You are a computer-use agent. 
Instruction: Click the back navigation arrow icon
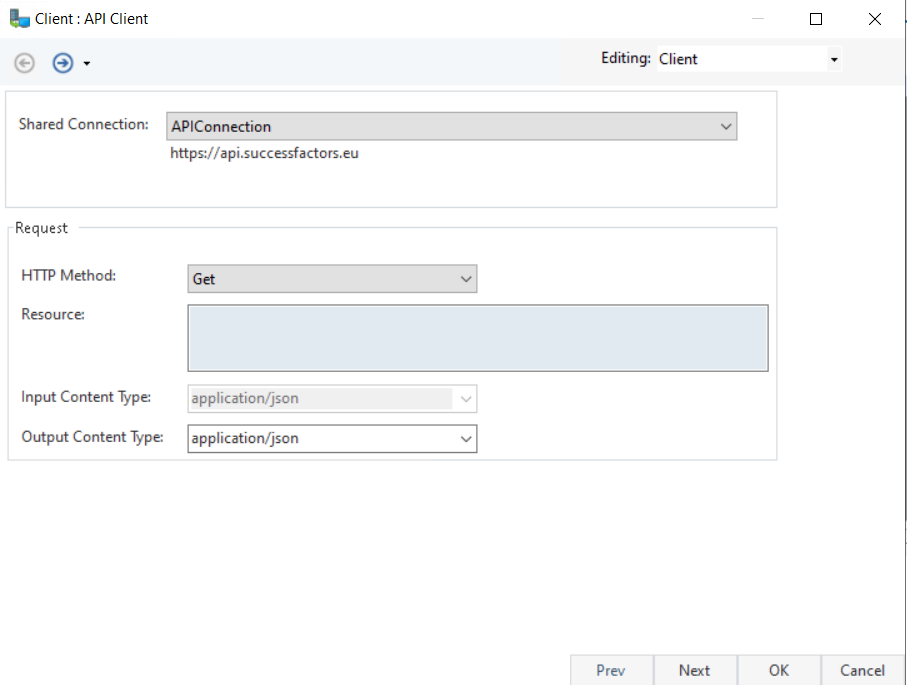point(24,63)
